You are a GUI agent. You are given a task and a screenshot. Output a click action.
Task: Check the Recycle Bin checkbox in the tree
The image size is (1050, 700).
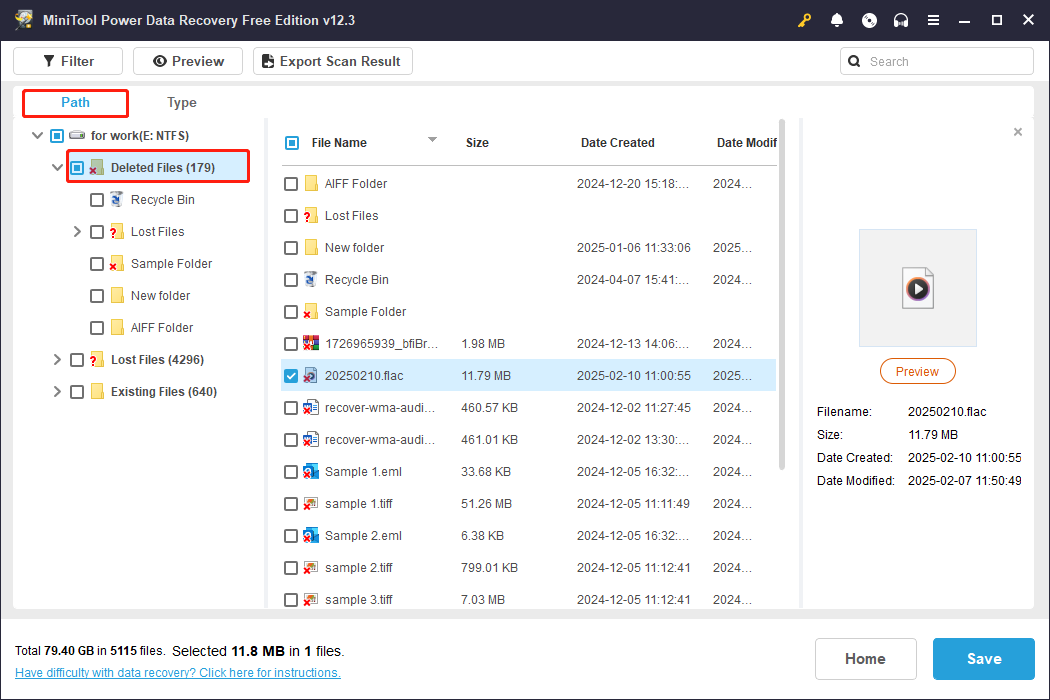pyautogui.click(x=97, y=200)
